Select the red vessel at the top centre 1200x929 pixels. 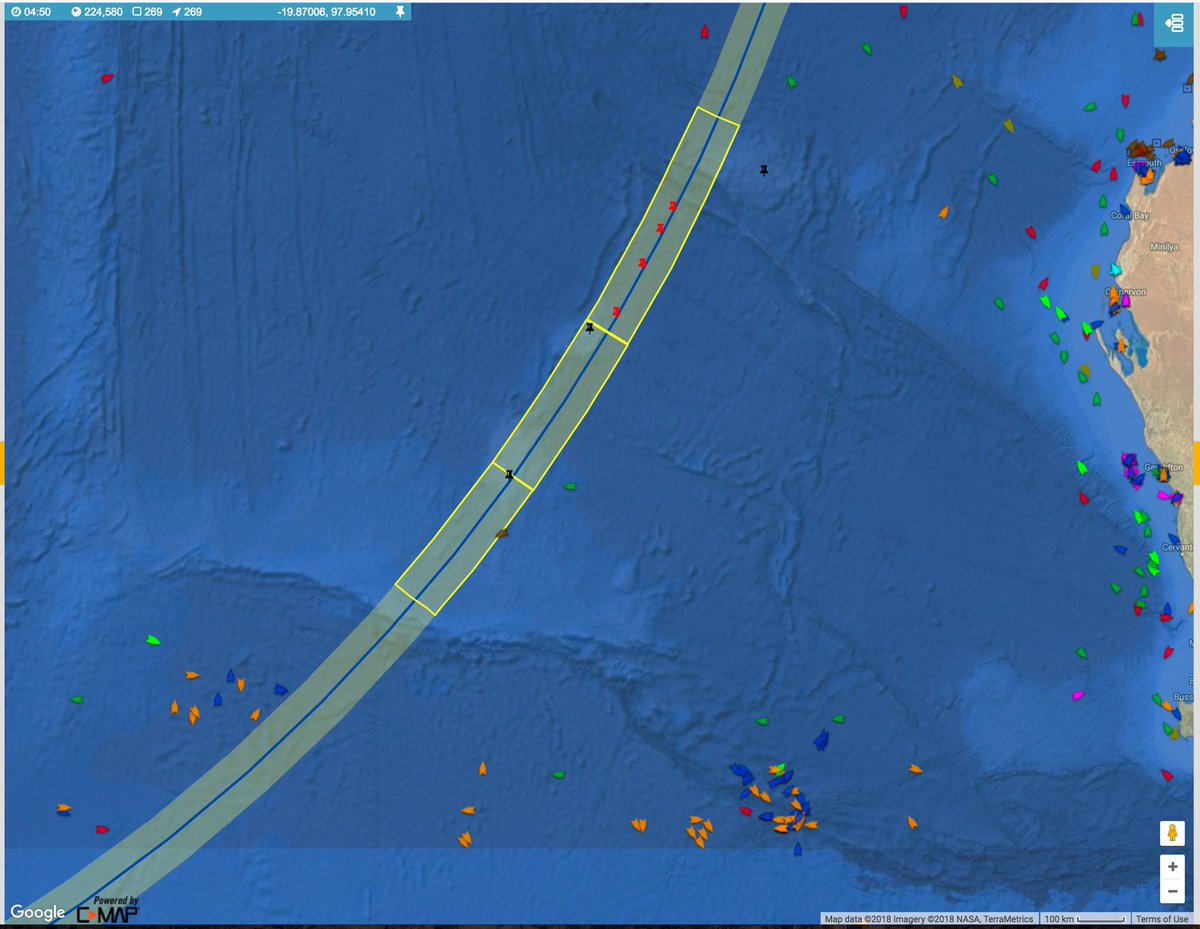click(903, 12)
